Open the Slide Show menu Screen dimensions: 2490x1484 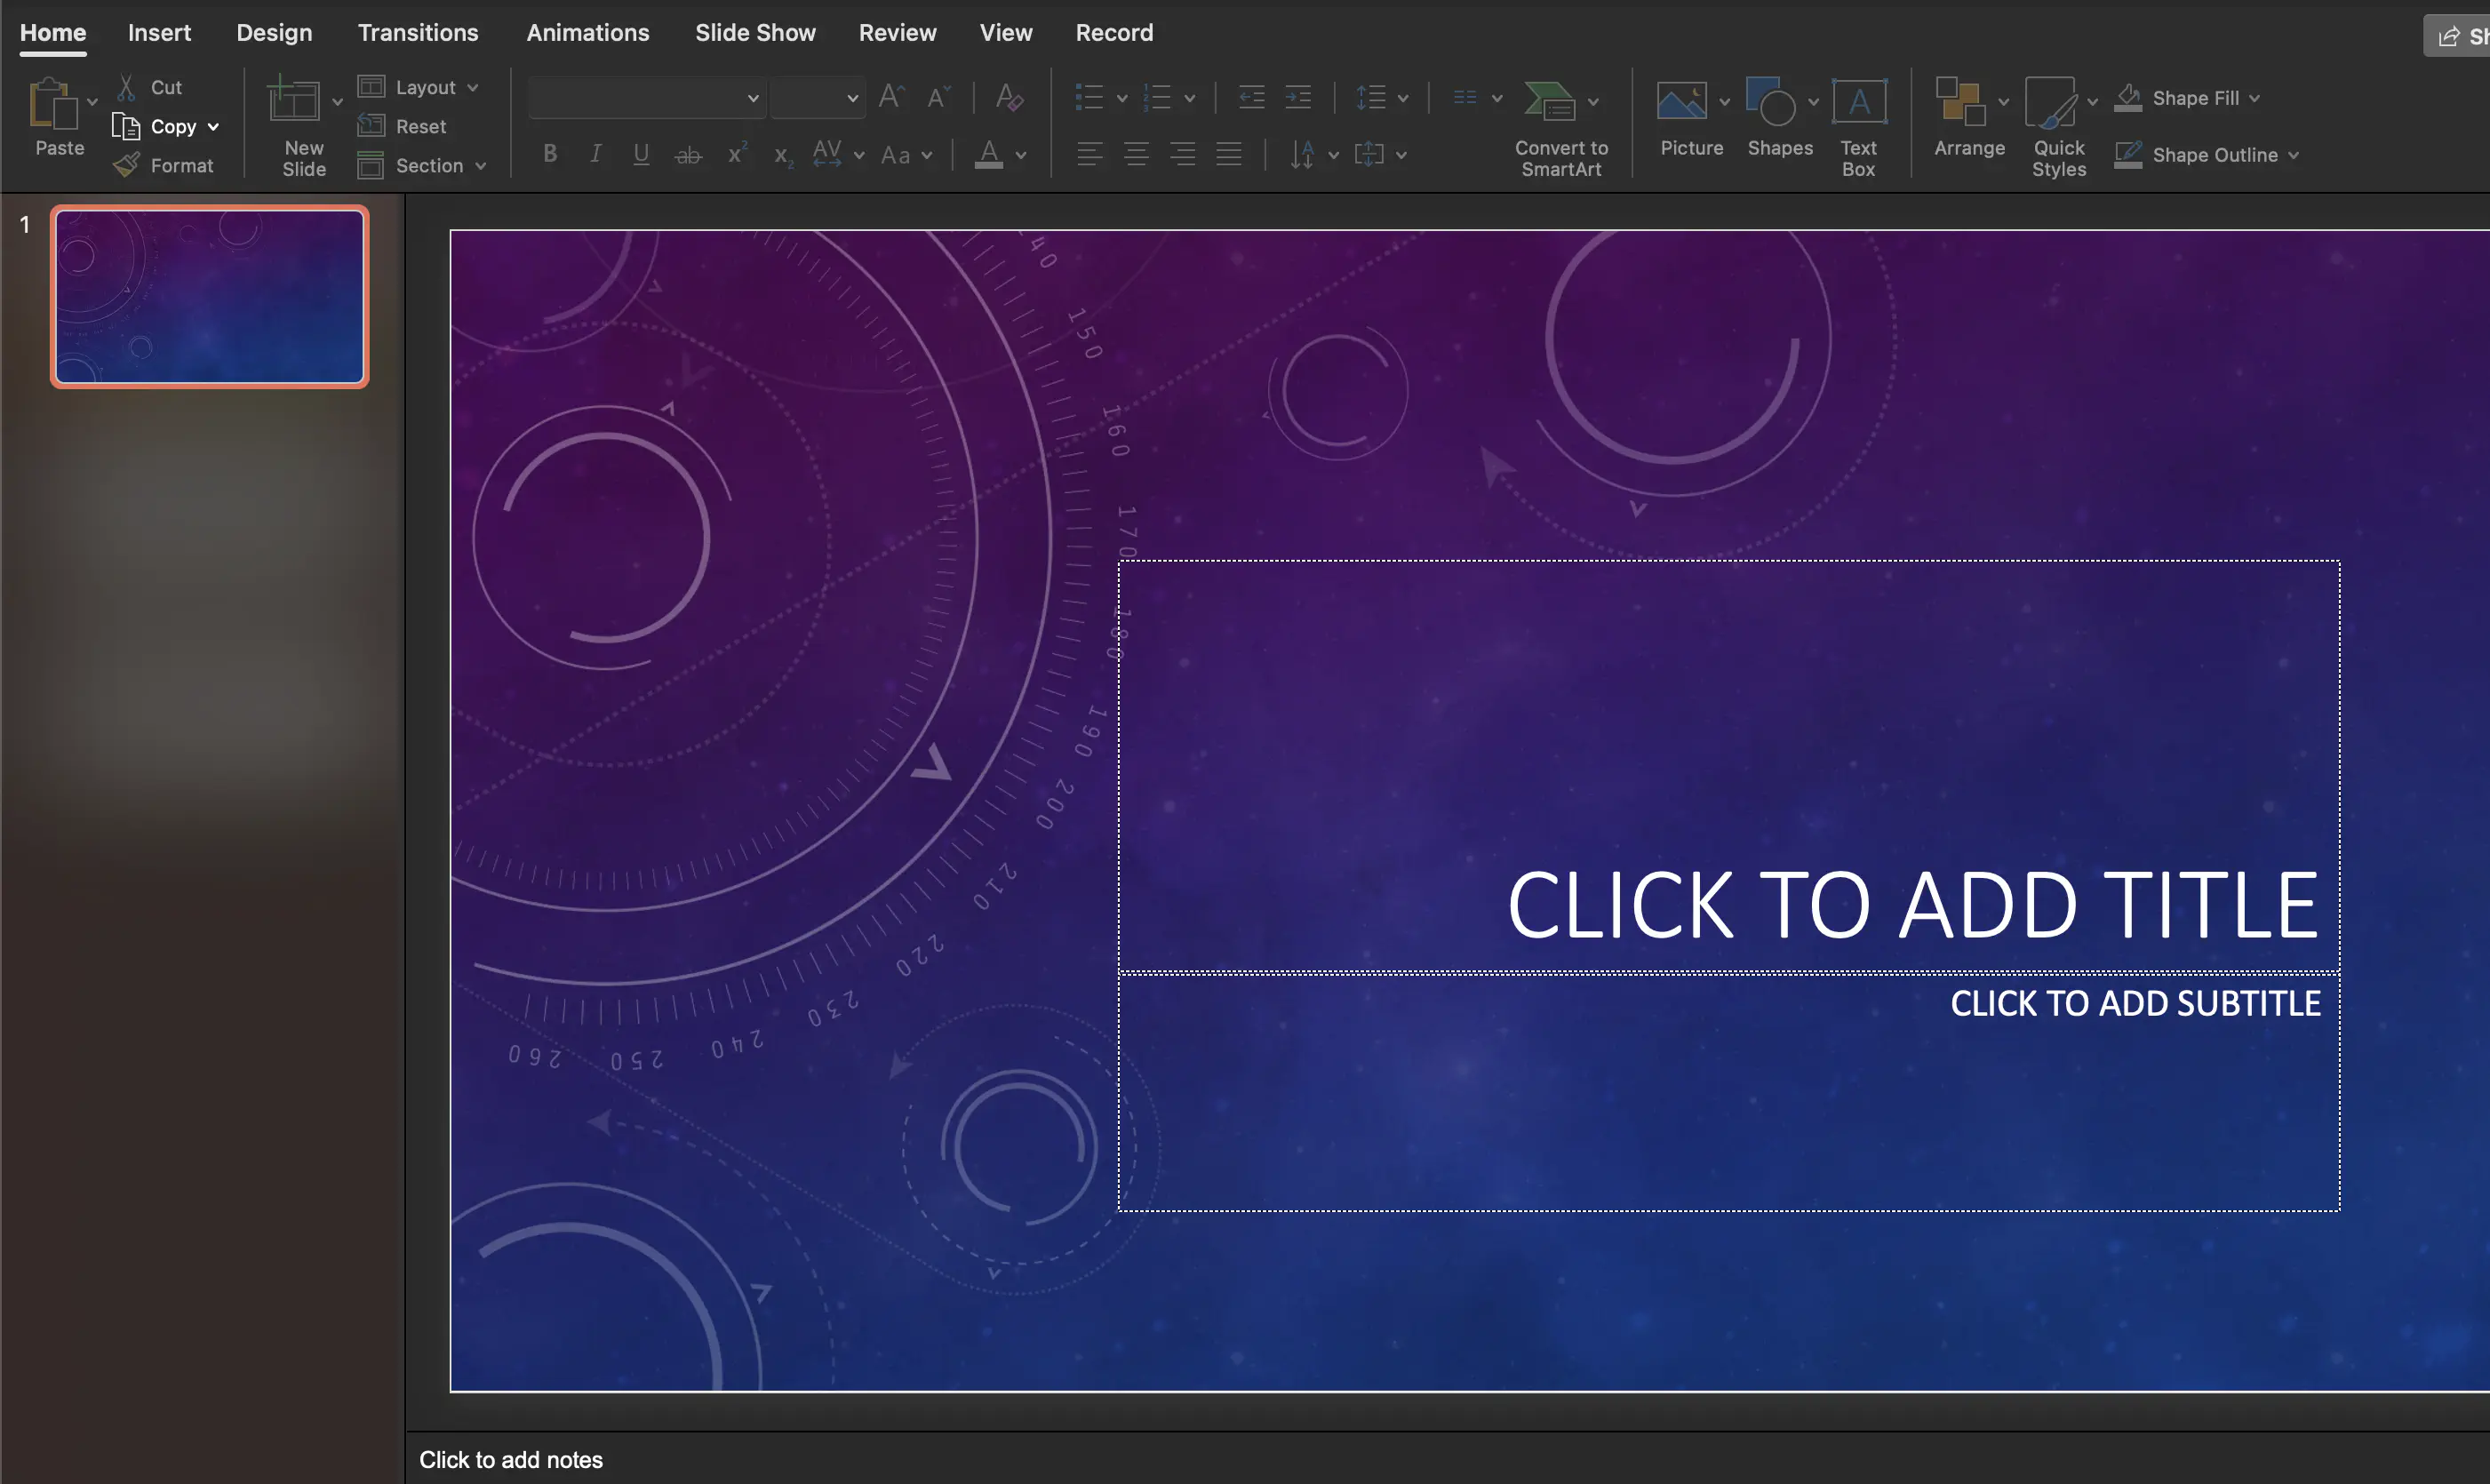pyautogui.click(x=754, y=32)
